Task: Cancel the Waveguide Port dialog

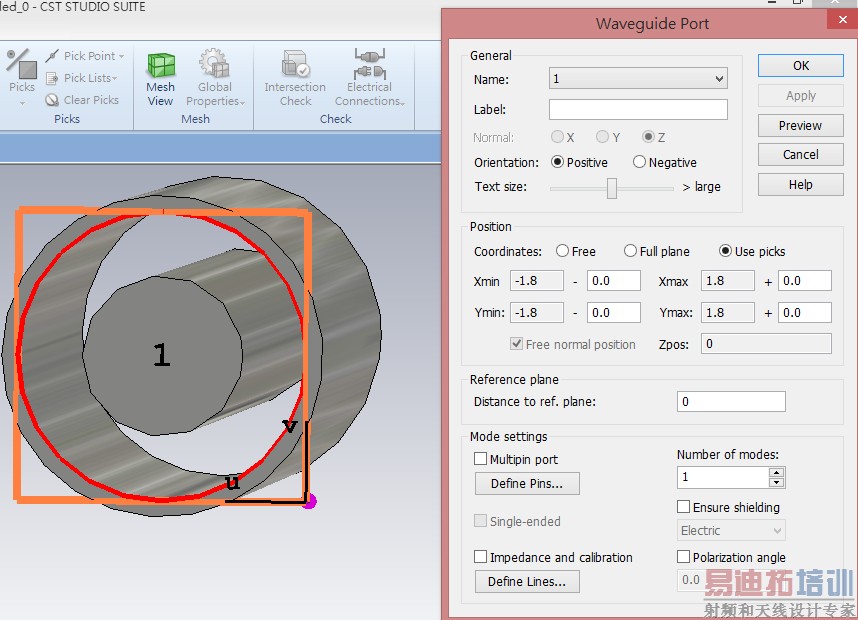Action: click(x=801, y=155)
